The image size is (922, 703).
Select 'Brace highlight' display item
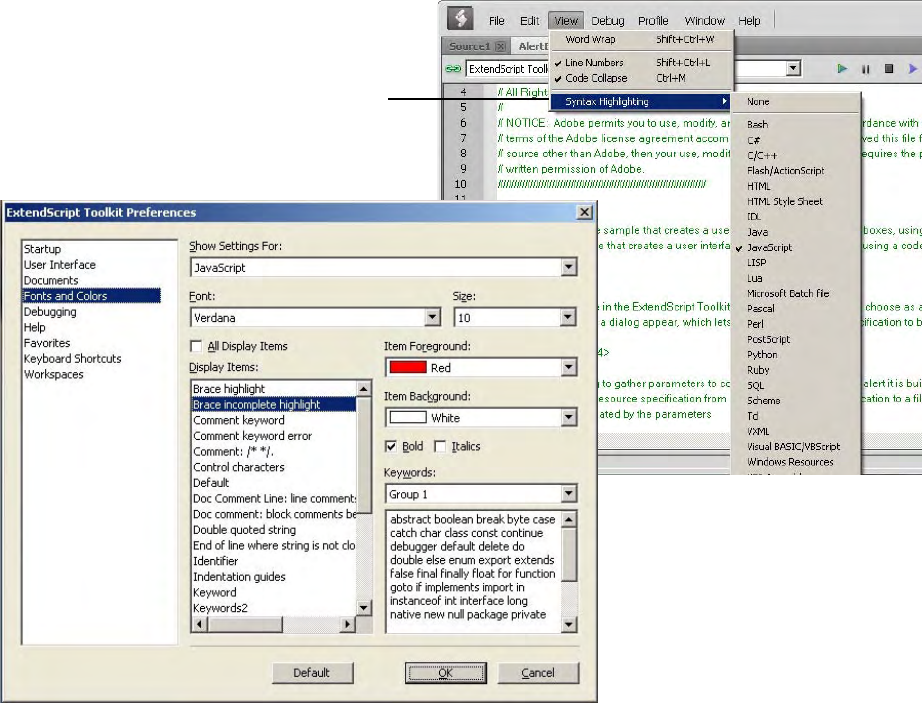pyautogui.click(x=229, y=389)
